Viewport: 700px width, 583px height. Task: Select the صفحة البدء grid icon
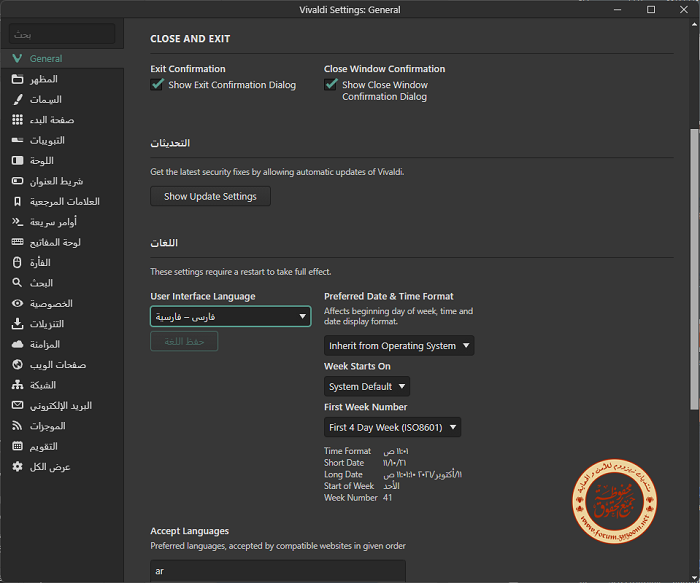[x=17, y=120]
